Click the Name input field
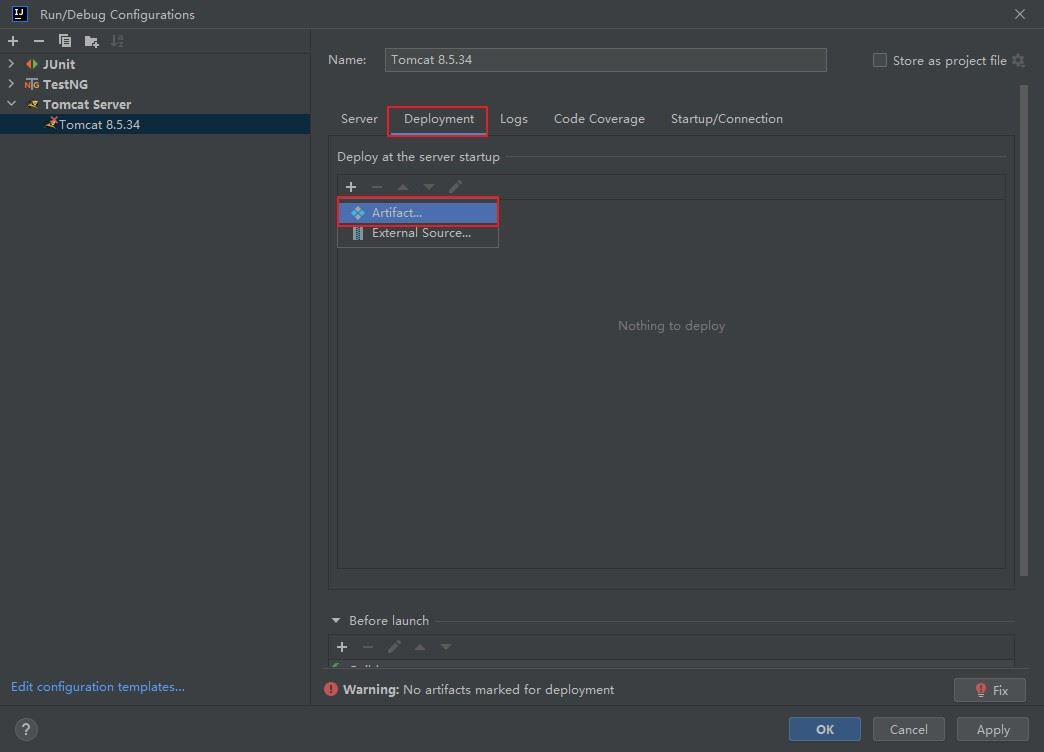1044x752 pixels. 606,60
